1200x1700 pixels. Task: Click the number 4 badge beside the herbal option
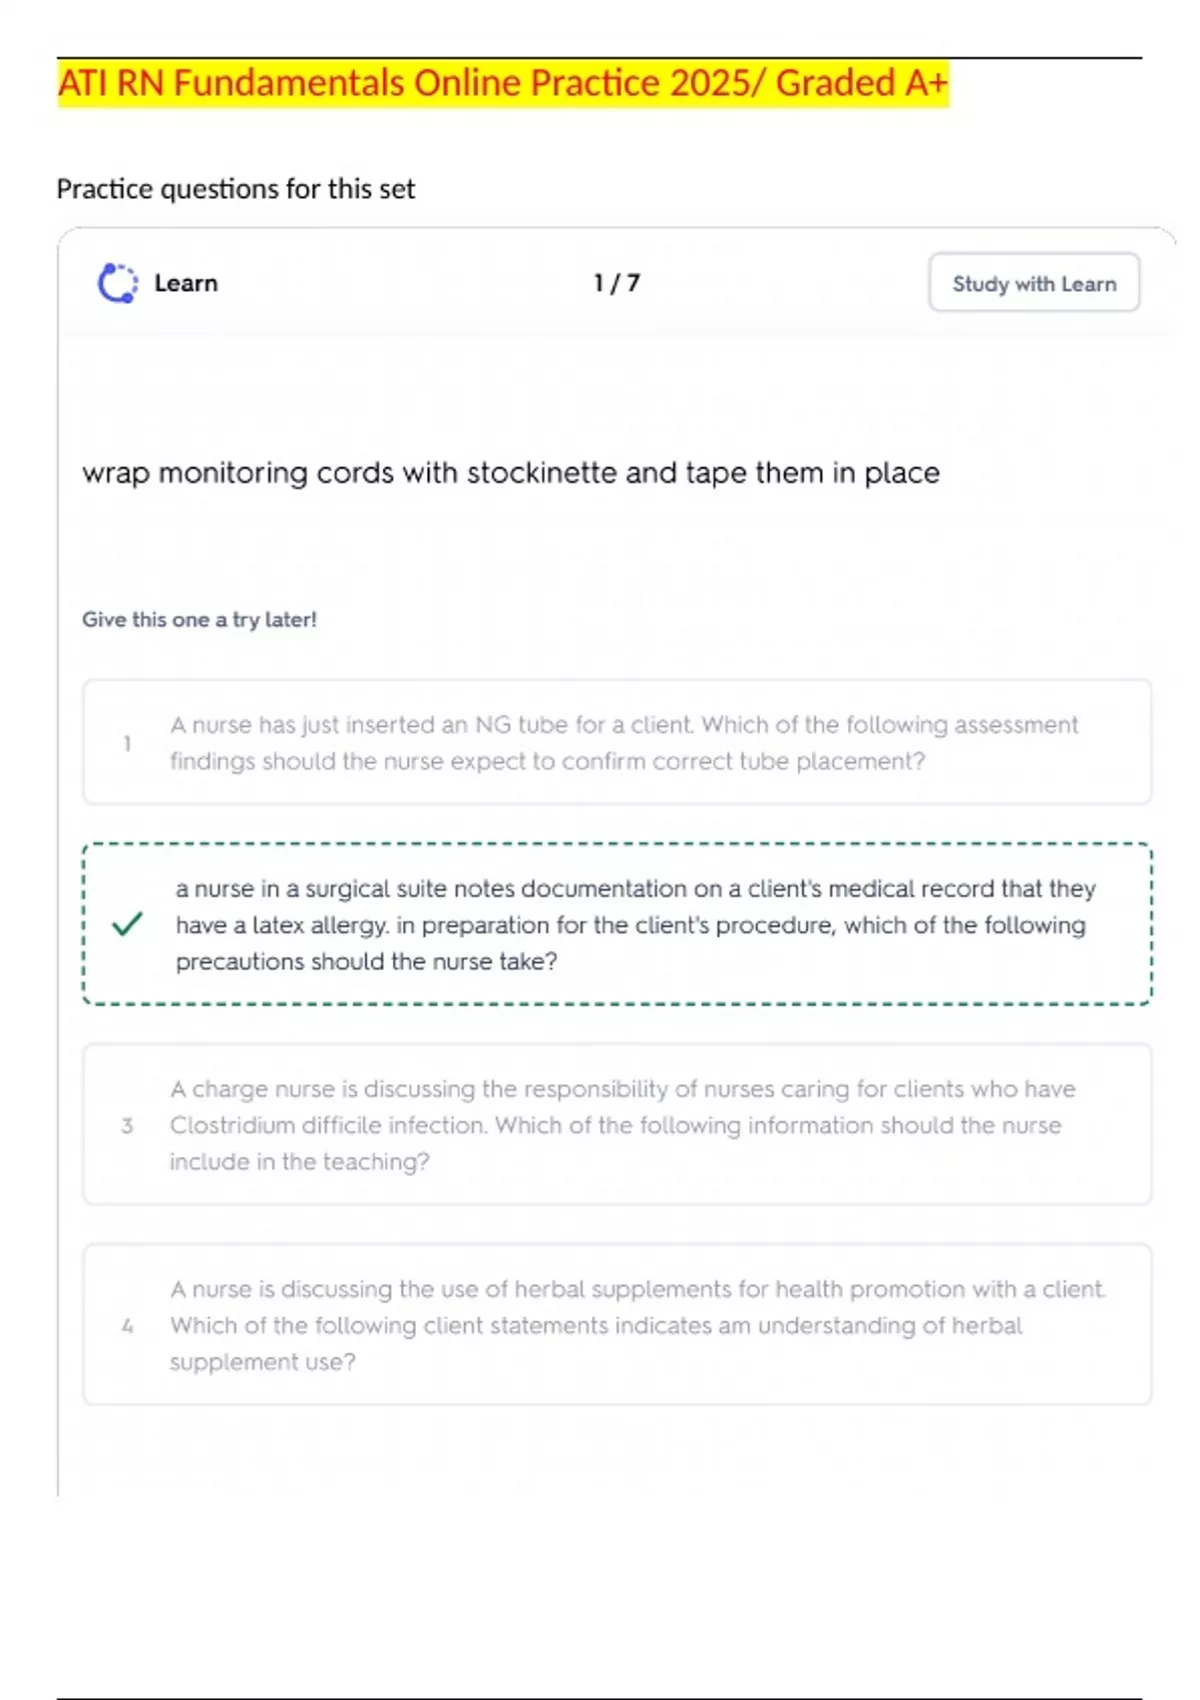click(x=127, y=1326)
